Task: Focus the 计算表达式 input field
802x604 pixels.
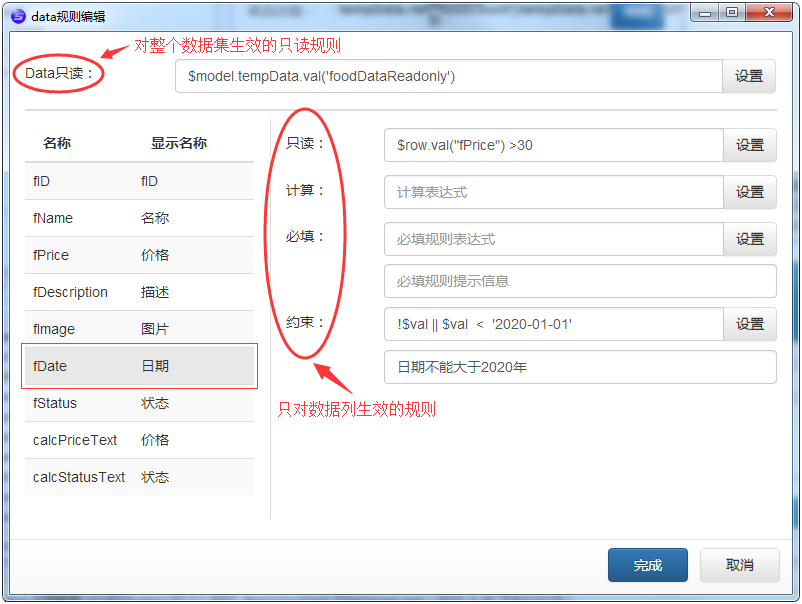Action: 554,192
